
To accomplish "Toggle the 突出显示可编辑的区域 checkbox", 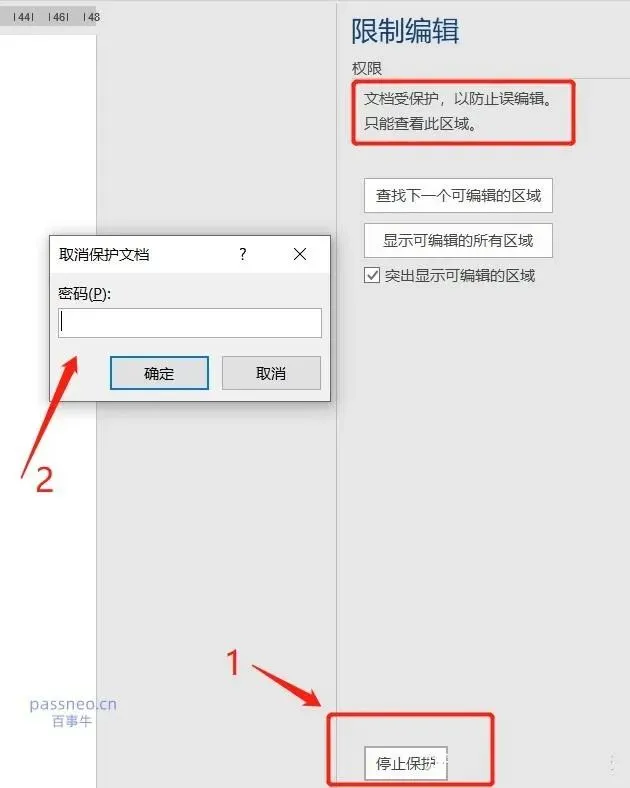I will pyautogui.click(x=372, y=275).
